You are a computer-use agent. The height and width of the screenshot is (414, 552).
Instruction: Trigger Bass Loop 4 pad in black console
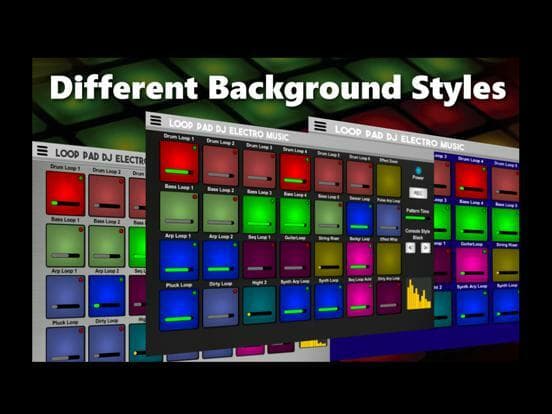(295, 215)
